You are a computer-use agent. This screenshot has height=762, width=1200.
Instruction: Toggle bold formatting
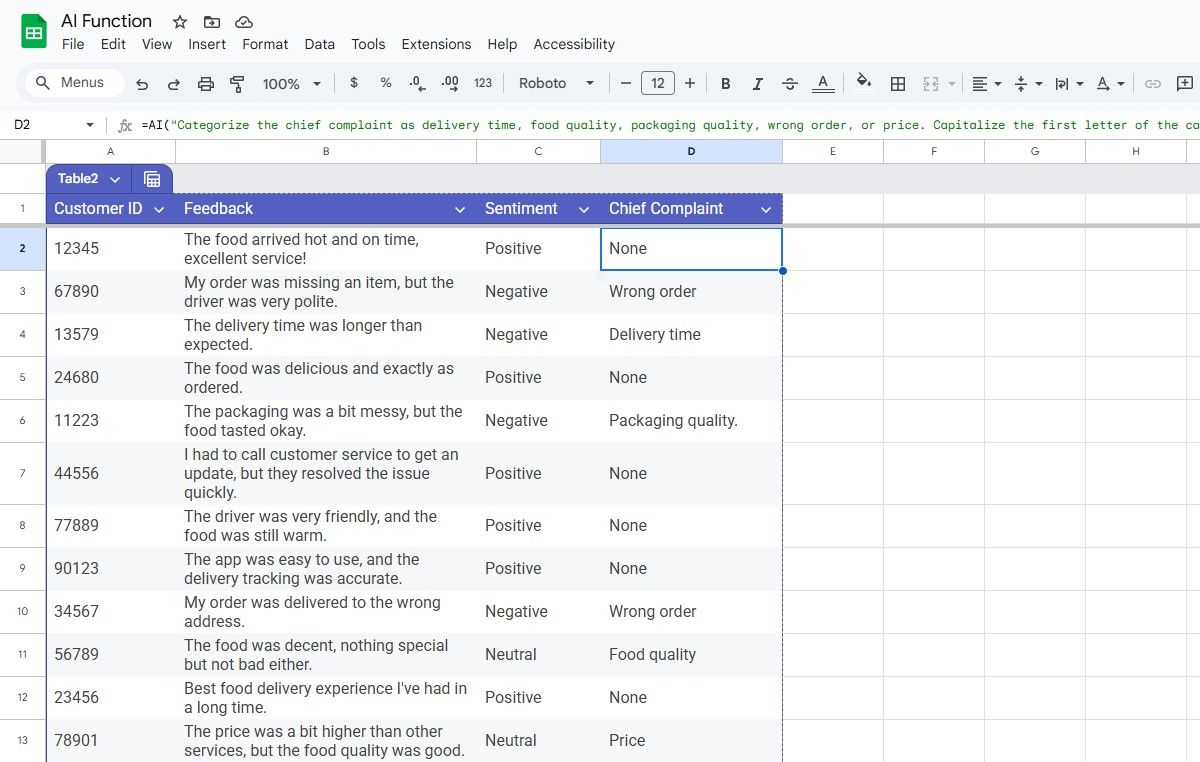pos(726,83)
